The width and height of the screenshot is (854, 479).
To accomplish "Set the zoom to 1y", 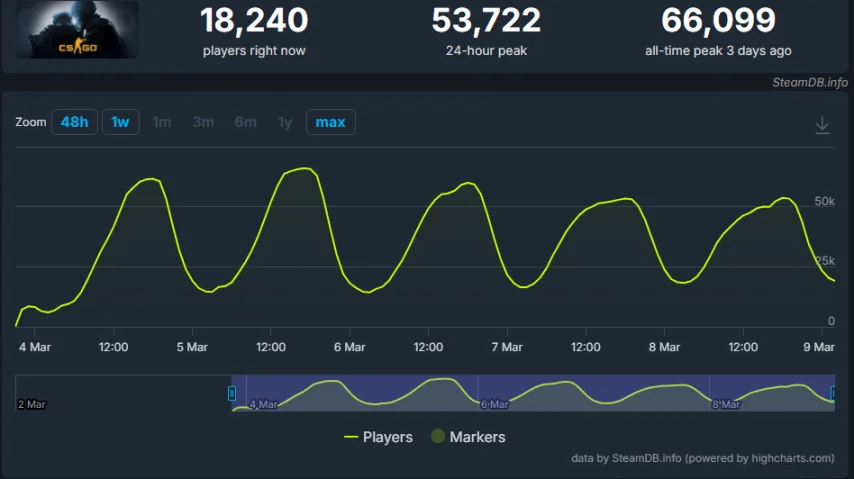I will [285, 122].
